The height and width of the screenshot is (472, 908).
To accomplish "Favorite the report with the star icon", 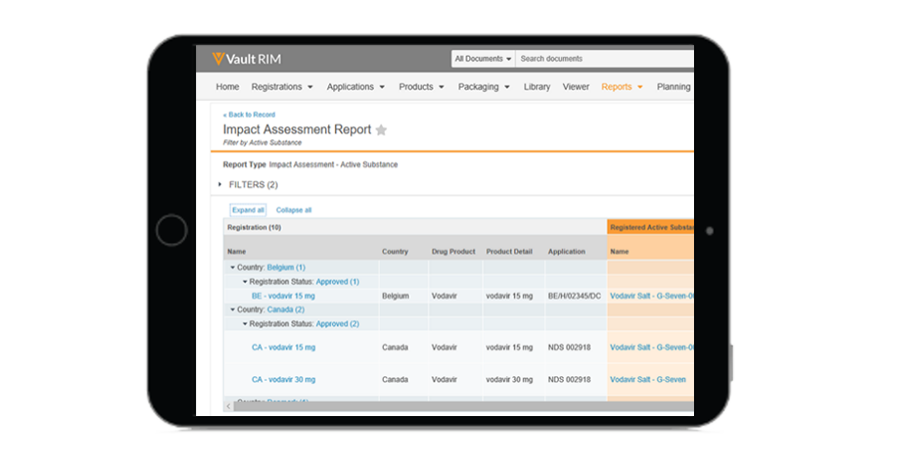I will (x=381, y=130).
